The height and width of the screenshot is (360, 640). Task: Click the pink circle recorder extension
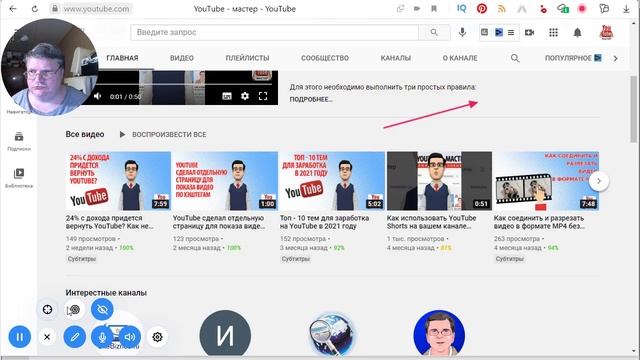tap(582, 9)
